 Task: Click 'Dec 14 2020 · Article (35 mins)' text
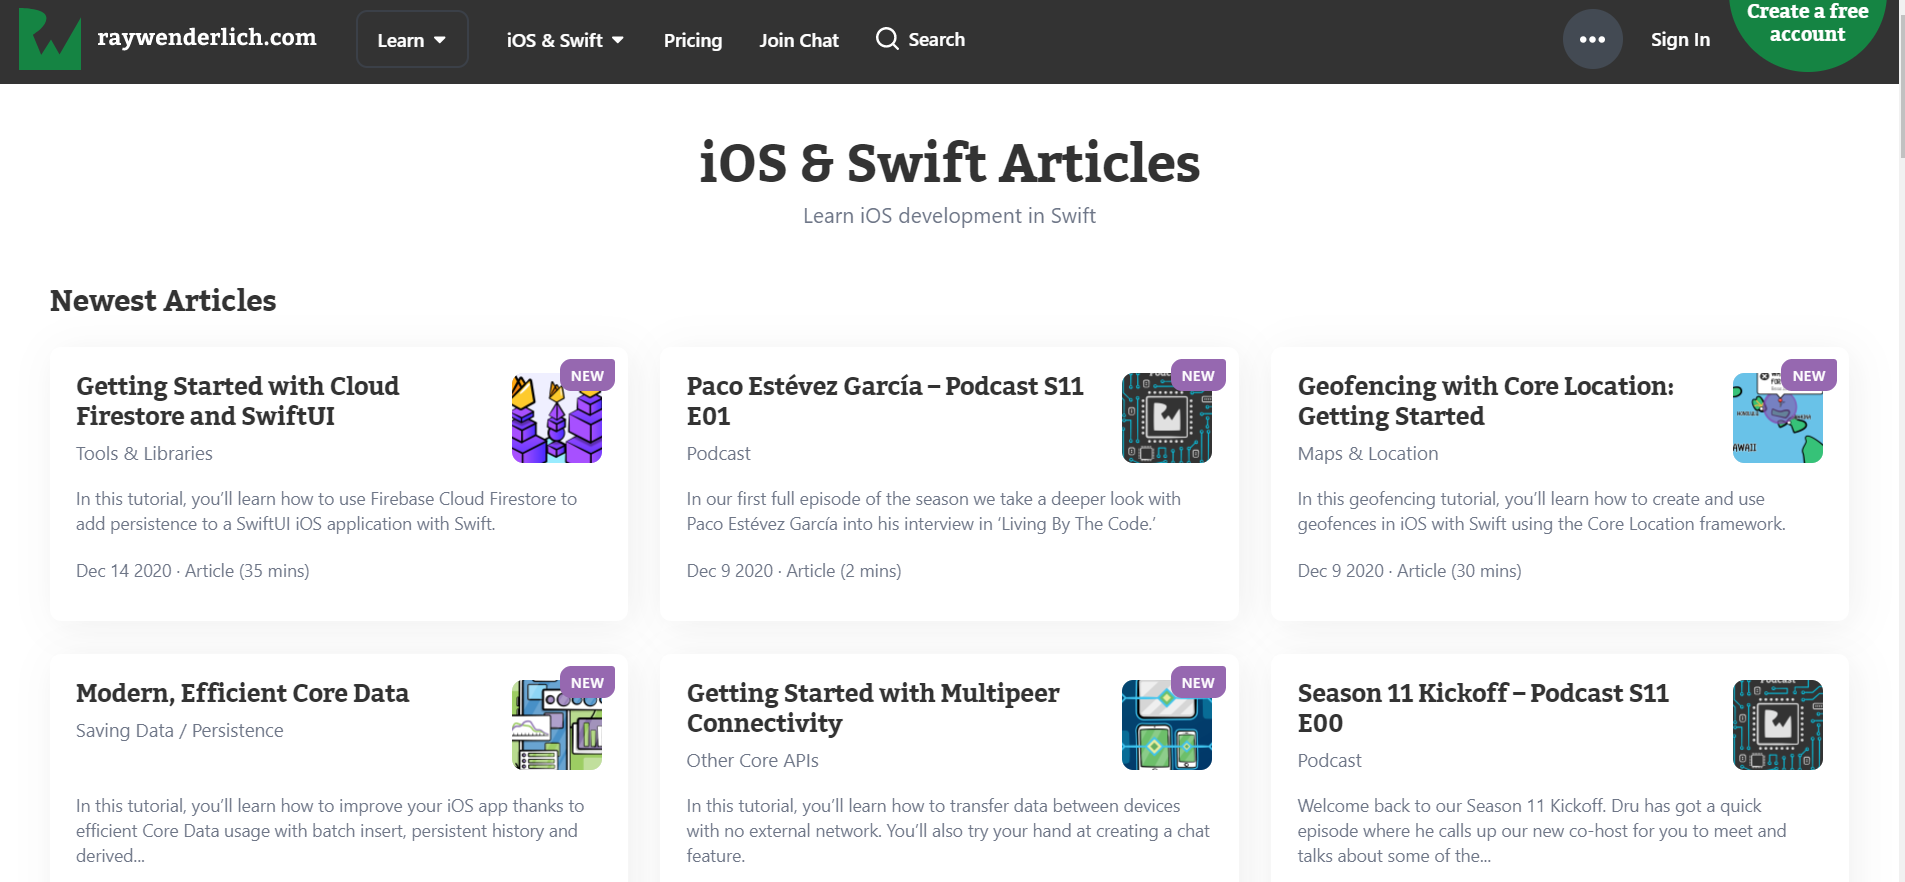[x=193, y=571]
